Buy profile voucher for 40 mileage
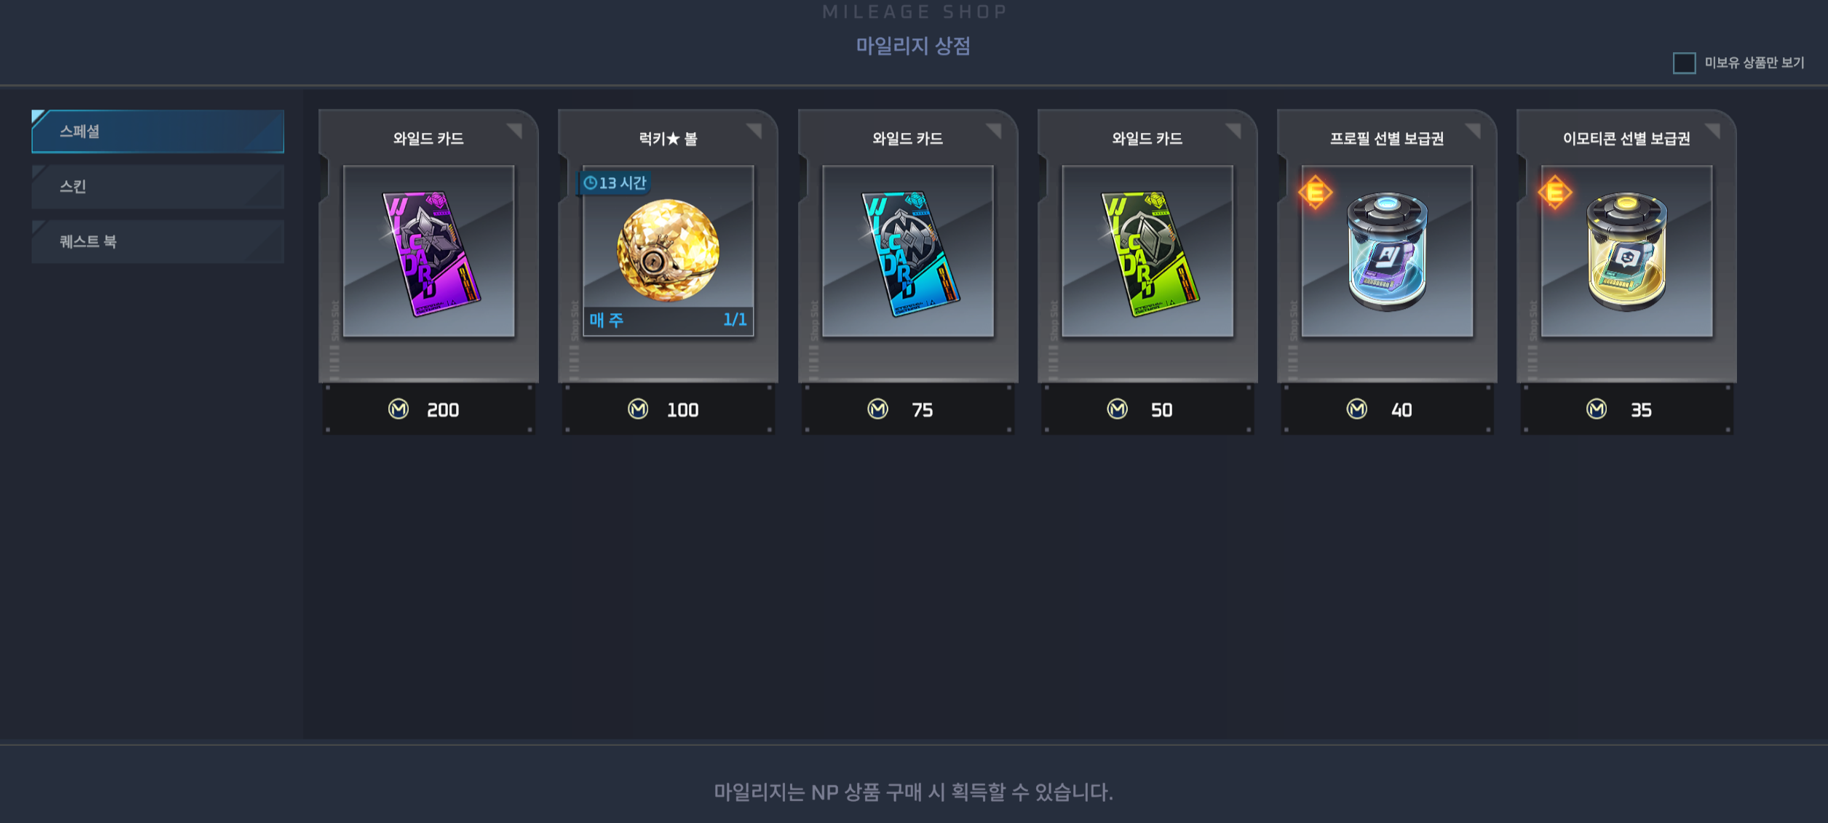 coord(1387,409)
